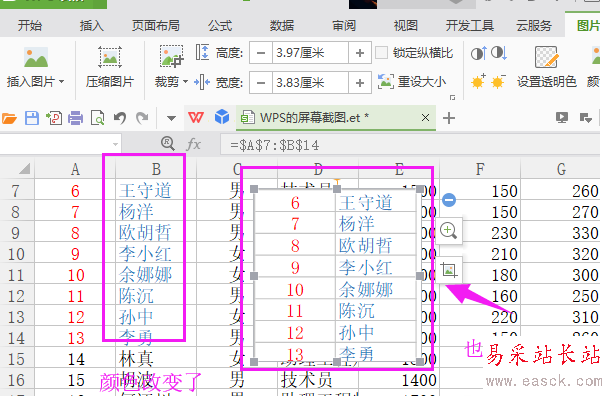The image size is (603, 396).
Task: Click the Undo arrow icon
Action: coord(120,118)
